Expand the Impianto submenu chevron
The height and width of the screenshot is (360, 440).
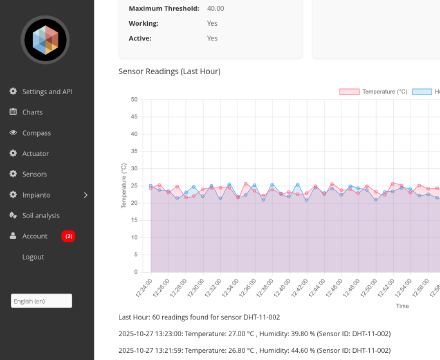86,195
